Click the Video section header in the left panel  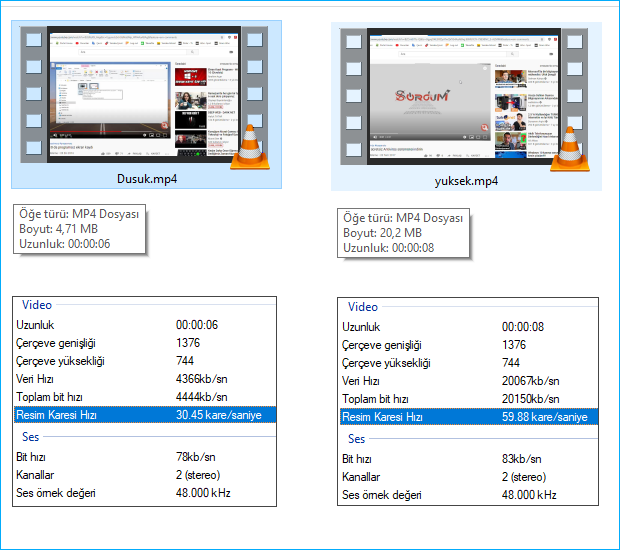37,305
